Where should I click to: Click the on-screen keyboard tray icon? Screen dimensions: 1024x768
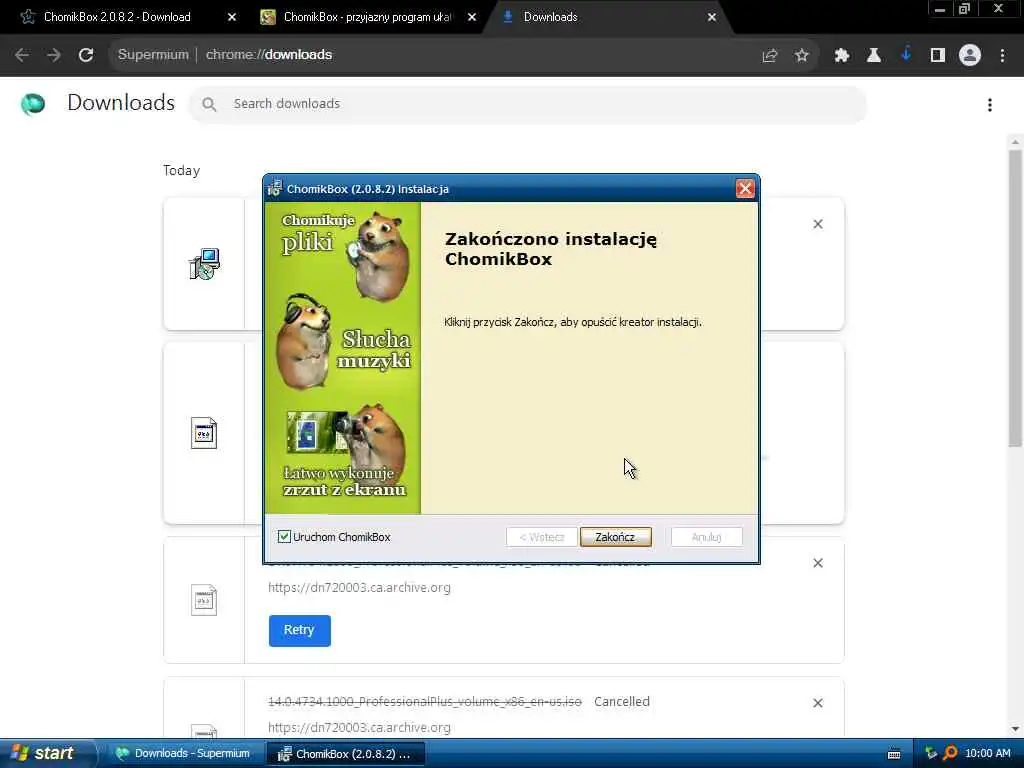tap(894, 754)
